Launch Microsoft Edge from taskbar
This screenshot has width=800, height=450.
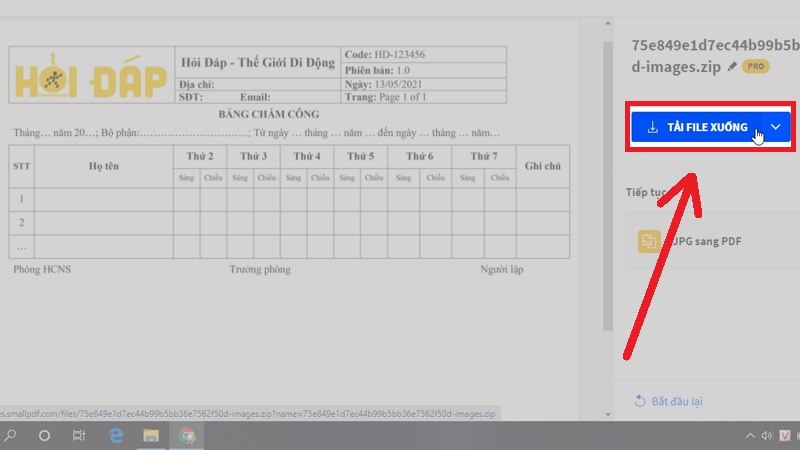(116, 436)
